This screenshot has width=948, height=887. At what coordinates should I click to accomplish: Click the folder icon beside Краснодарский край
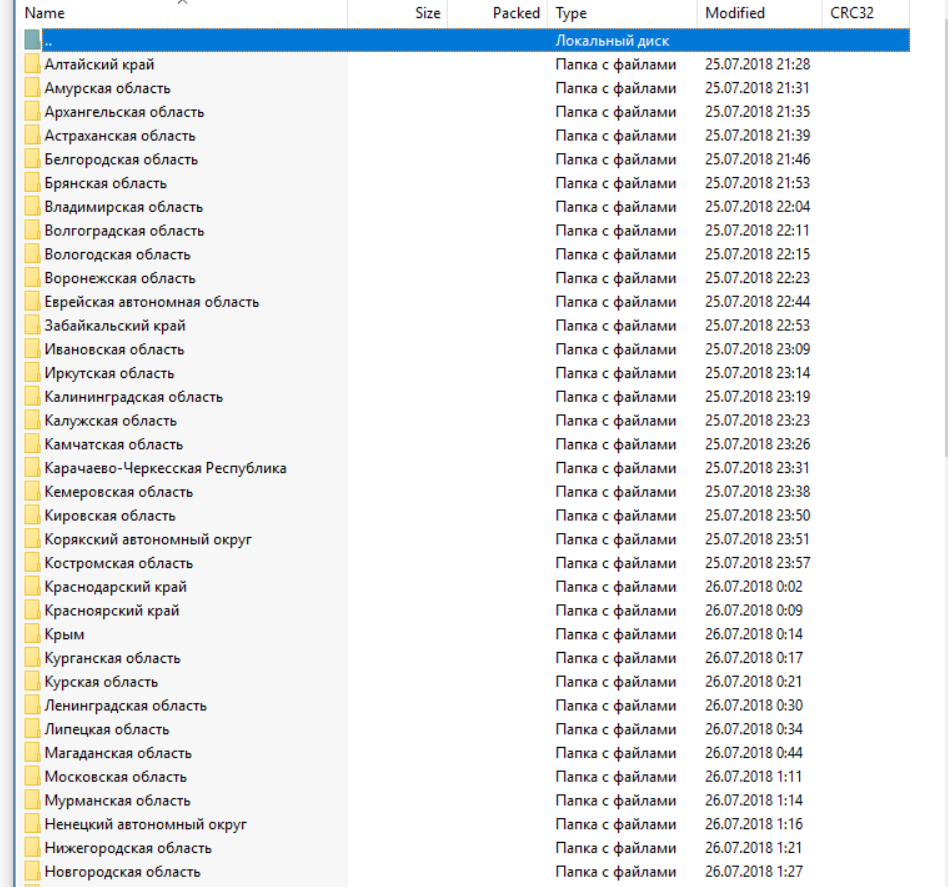[x=32, y=587]
